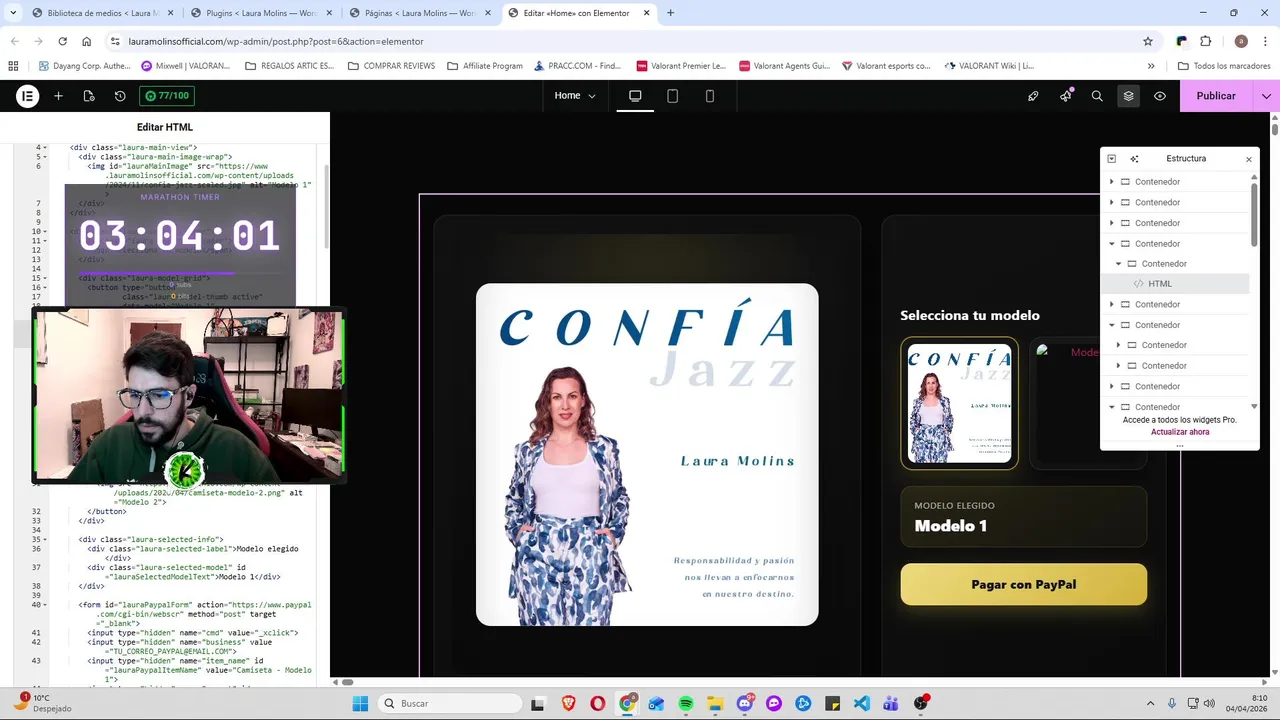Close the Estructura panel

[1248, 159]
